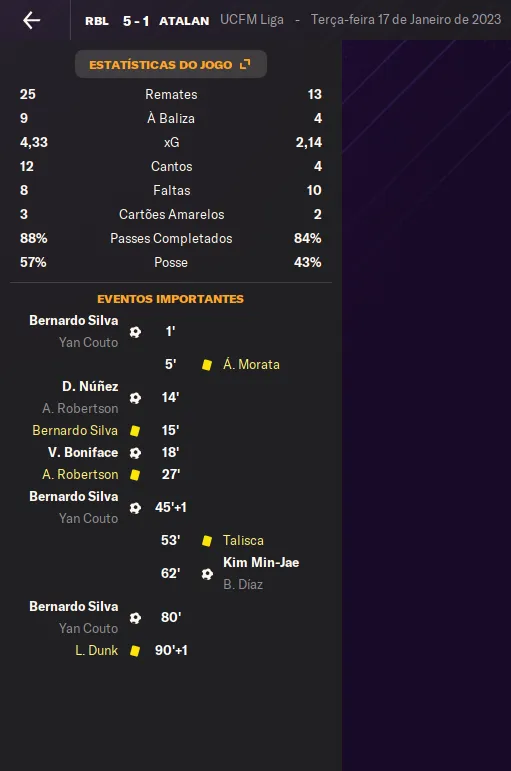Click the RBL team name in header
The image size is (511, 771).
click(x=97, y=21)
